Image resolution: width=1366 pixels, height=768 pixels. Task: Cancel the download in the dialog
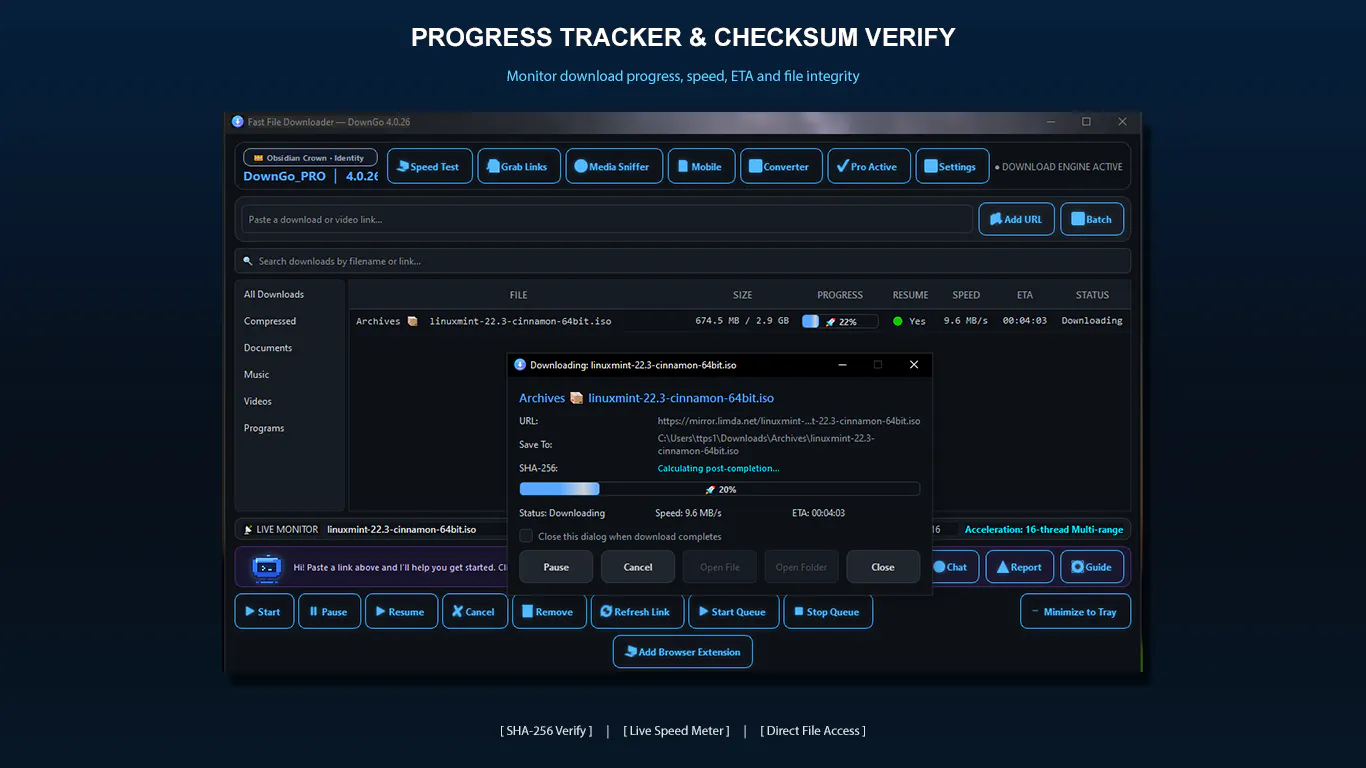click(x=638, y=567)
